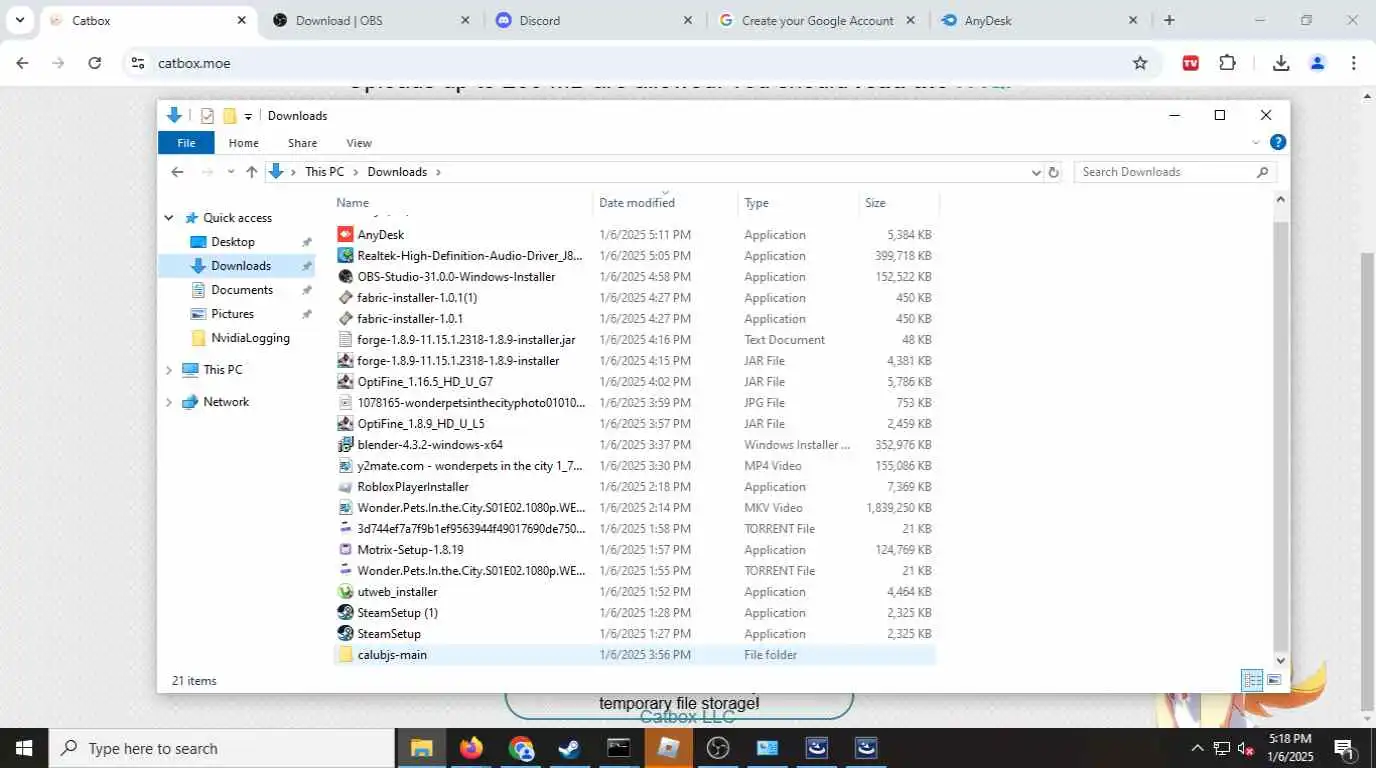Click the Explorer help question mark icon
Image resolution: width=1376 pixels, height=768 pixels.
coord(1277,143)
